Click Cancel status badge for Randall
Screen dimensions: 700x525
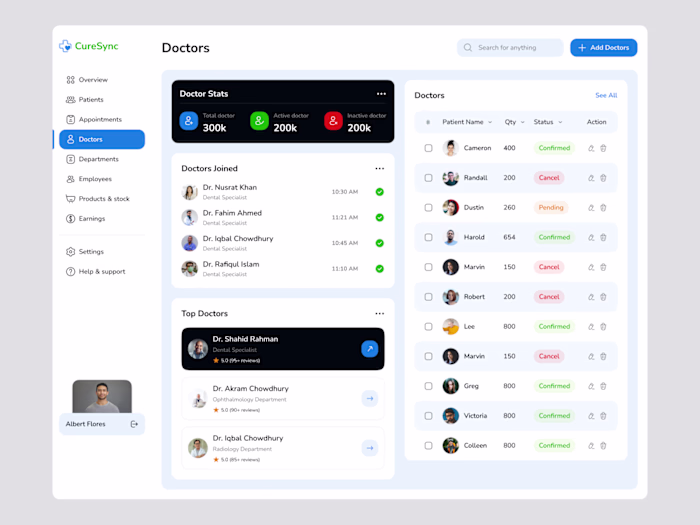549,178
